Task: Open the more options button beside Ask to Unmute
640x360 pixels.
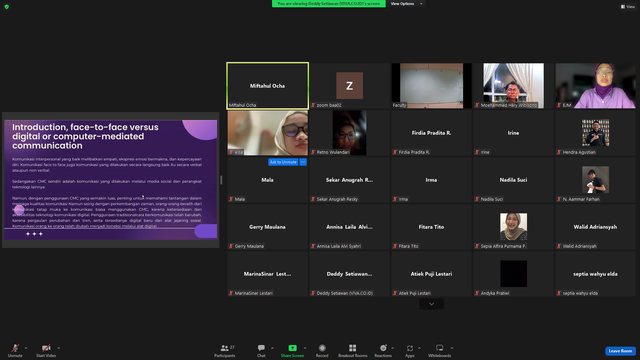Action: [303, 162]
